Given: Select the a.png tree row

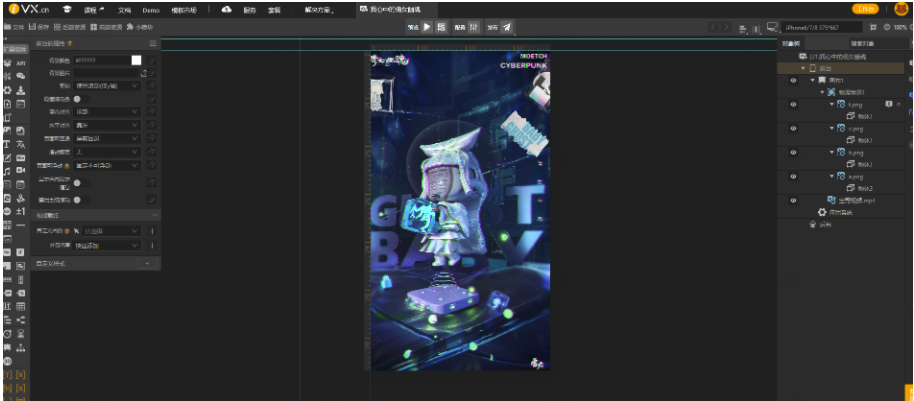Looking at the screenshot, I should click(841, 176).
